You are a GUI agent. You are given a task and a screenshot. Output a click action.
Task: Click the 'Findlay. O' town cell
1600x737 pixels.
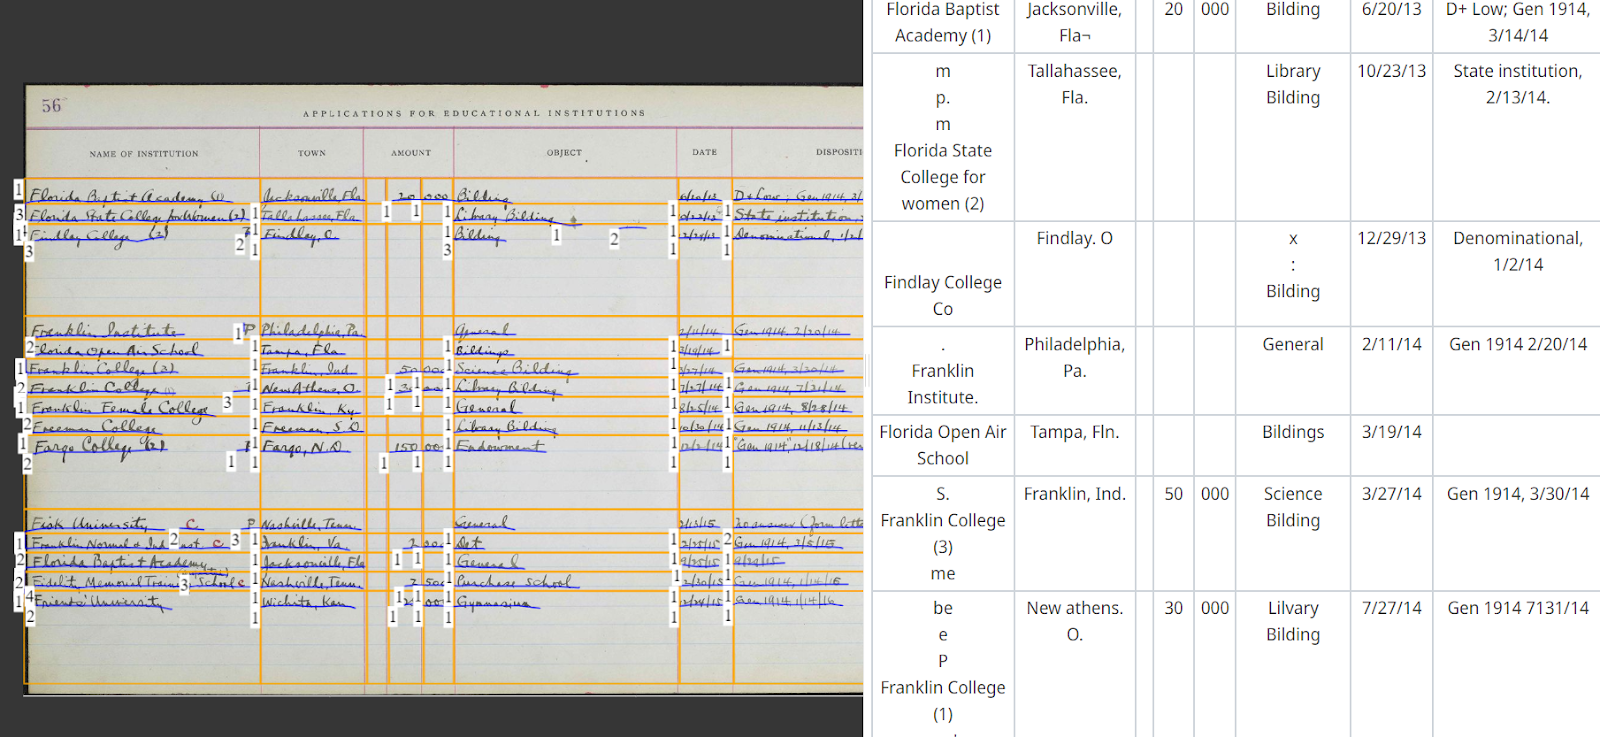(x=1074, y=239)
